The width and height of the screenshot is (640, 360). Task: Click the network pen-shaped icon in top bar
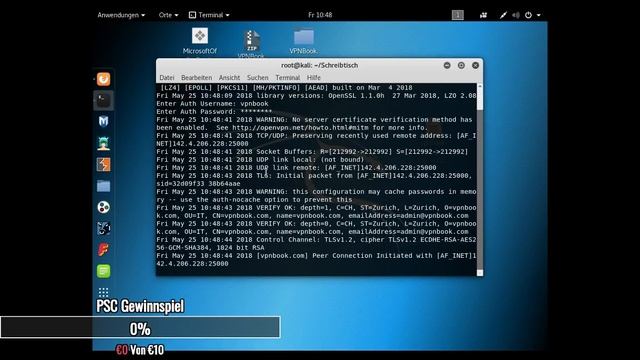503,15
